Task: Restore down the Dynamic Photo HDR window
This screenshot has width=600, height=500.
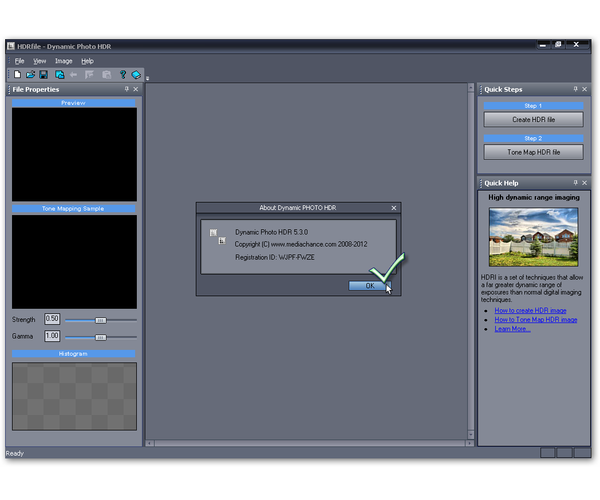Action: click(x=558, y=45)
